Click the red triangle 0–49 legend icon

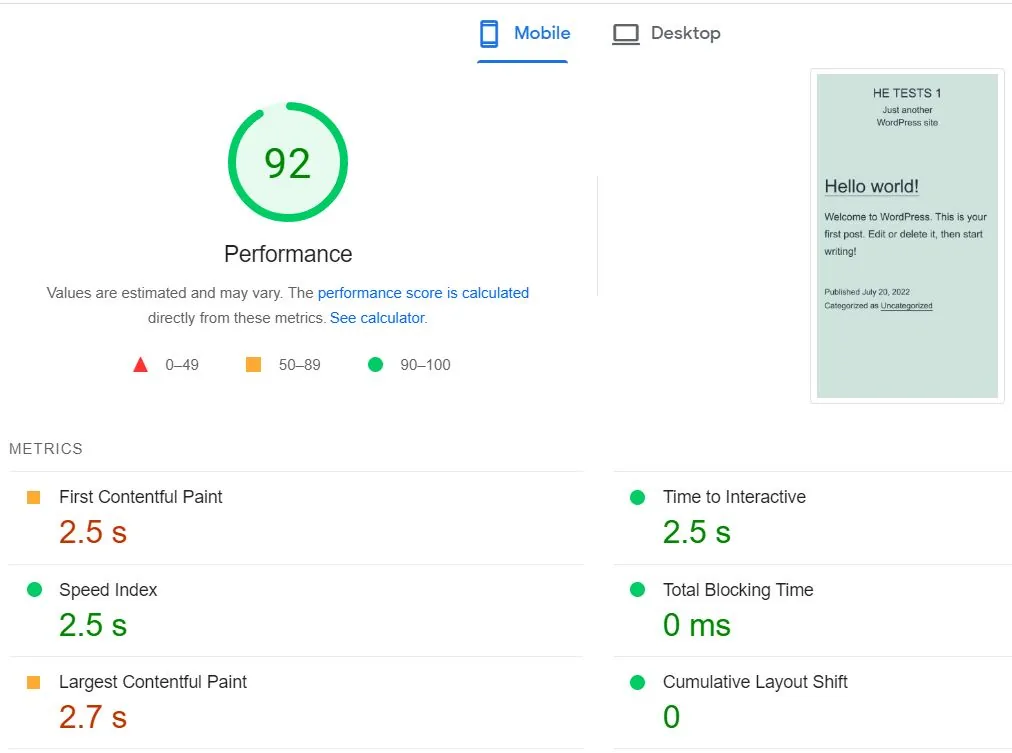(140, 365)
